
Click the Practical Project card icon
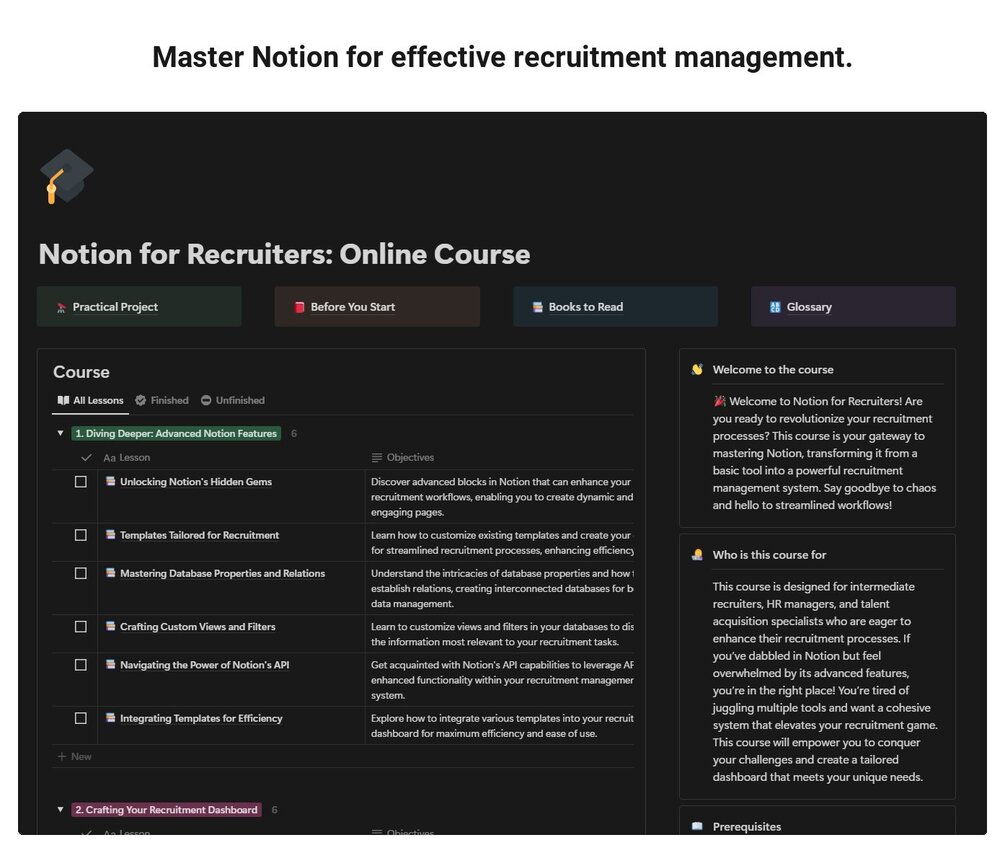coord(61,308)
